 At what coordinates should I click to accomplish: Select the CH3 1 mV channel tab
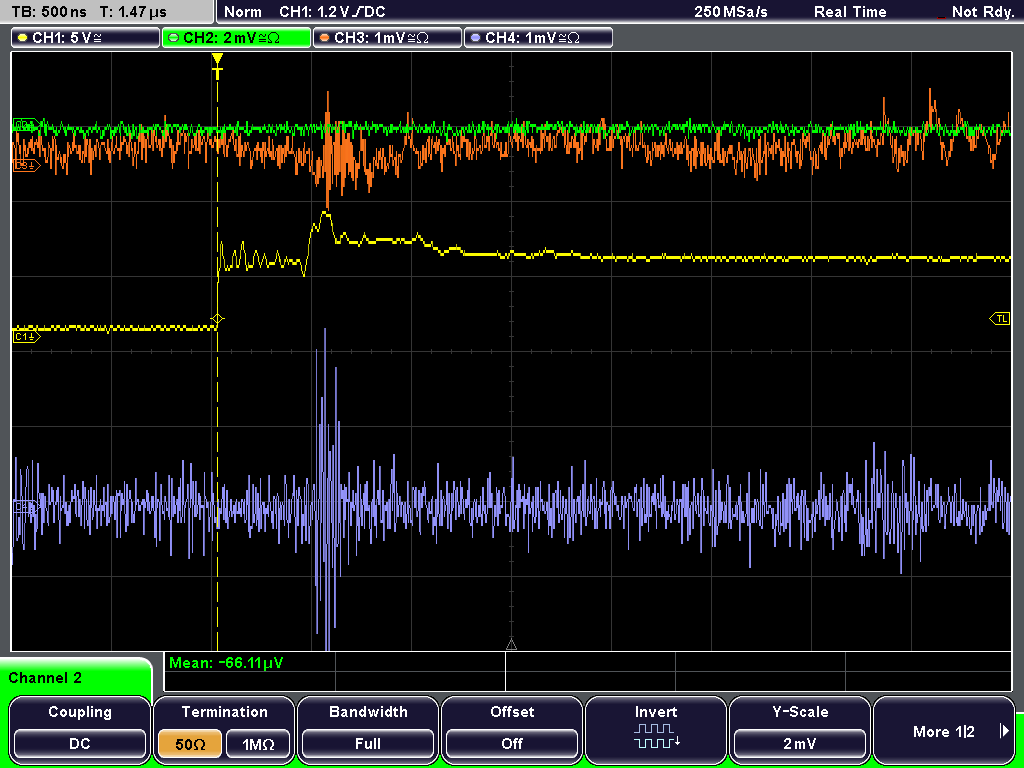pyautogui.click(x=387, y=38)
